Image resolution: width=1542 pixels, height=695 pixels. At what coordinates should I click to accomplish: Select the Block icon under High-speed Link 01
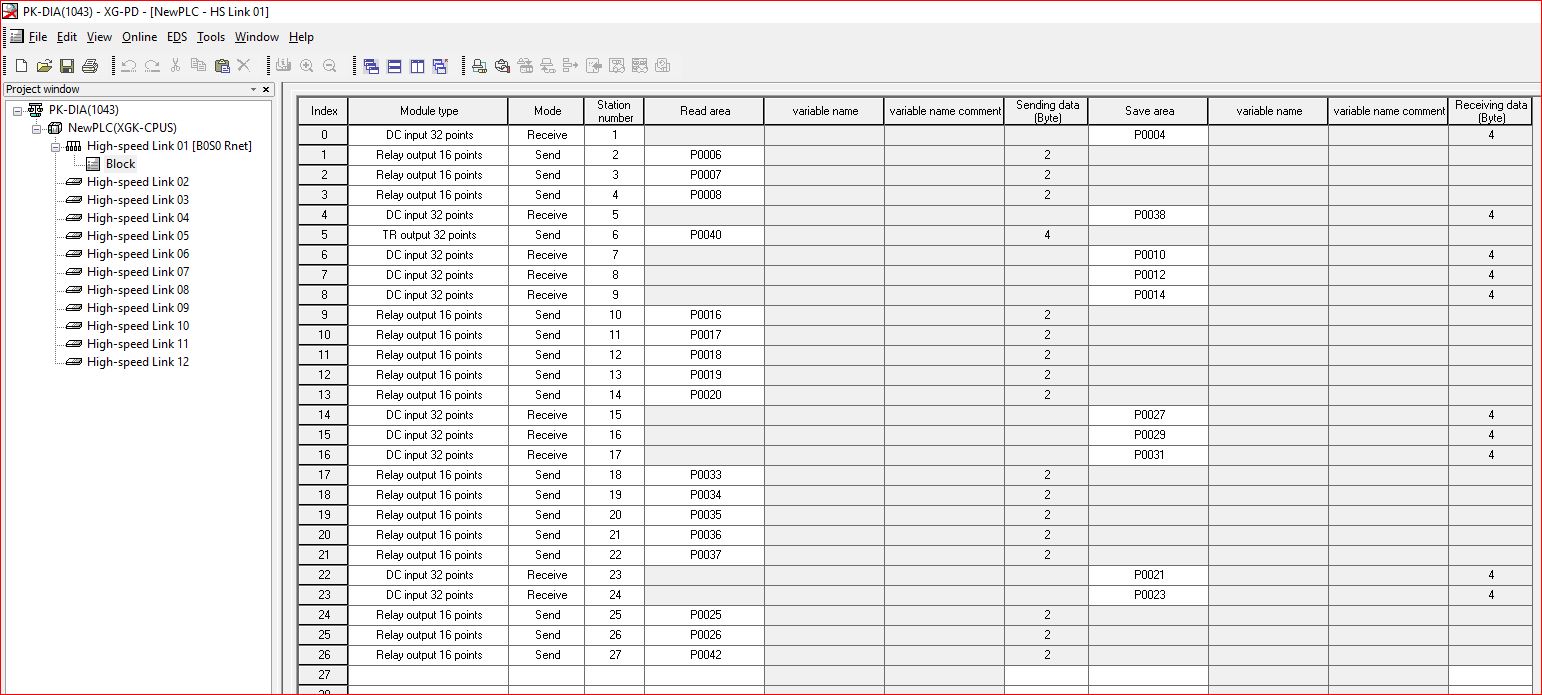tap(93, 164)
